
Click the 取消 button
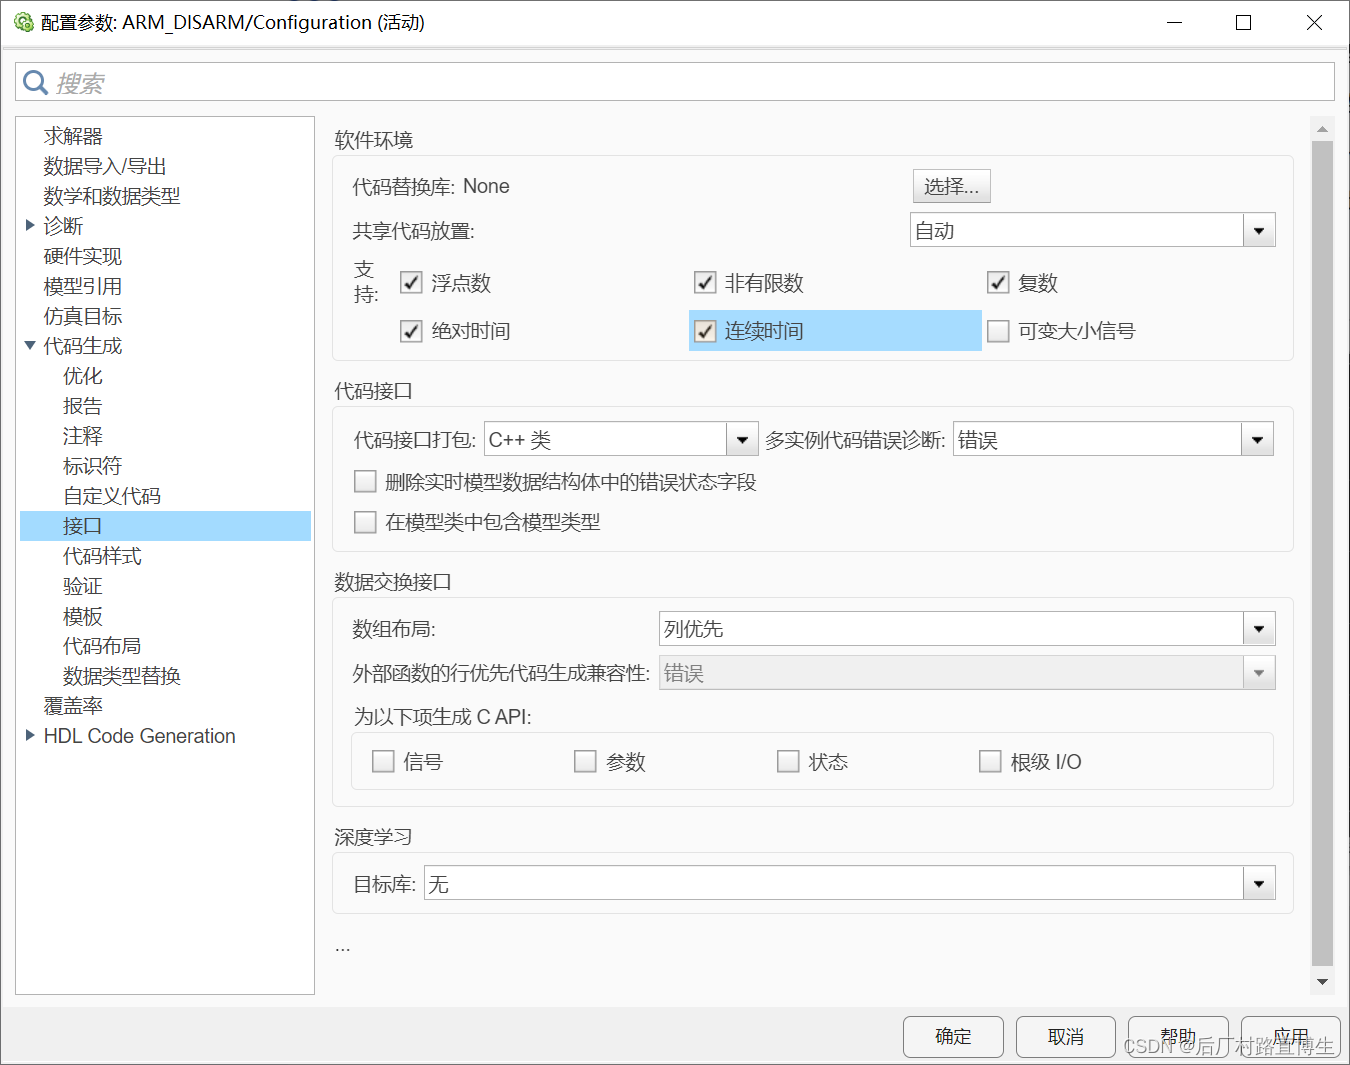click(x=1066, y=1037)
